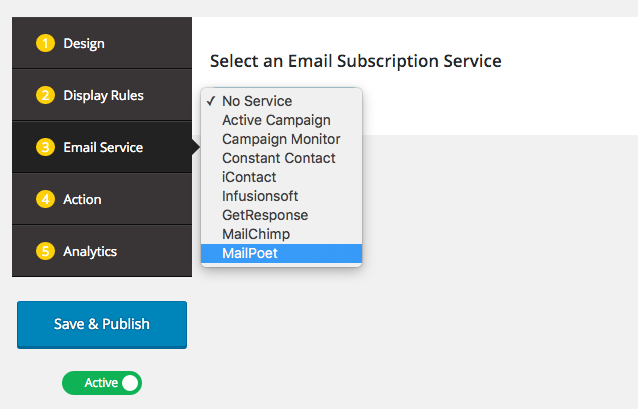
Task: Click the yellow step 3 number icon
Action: click(x=45, y=148)
